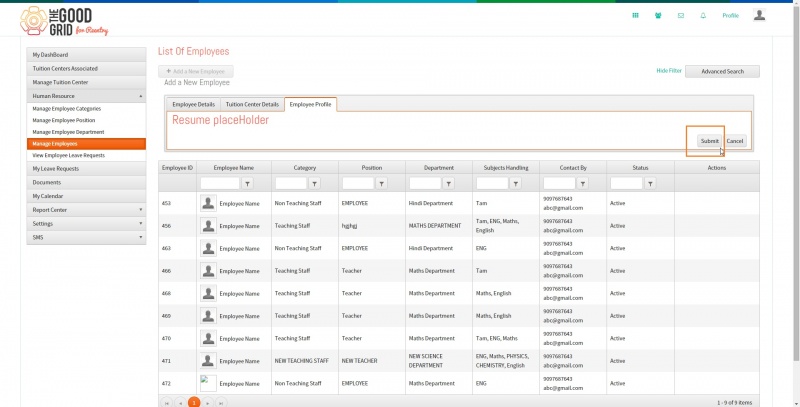The image size is (800, 407).
Task: Open the notifications bell icon
Action: pos(703,15)
